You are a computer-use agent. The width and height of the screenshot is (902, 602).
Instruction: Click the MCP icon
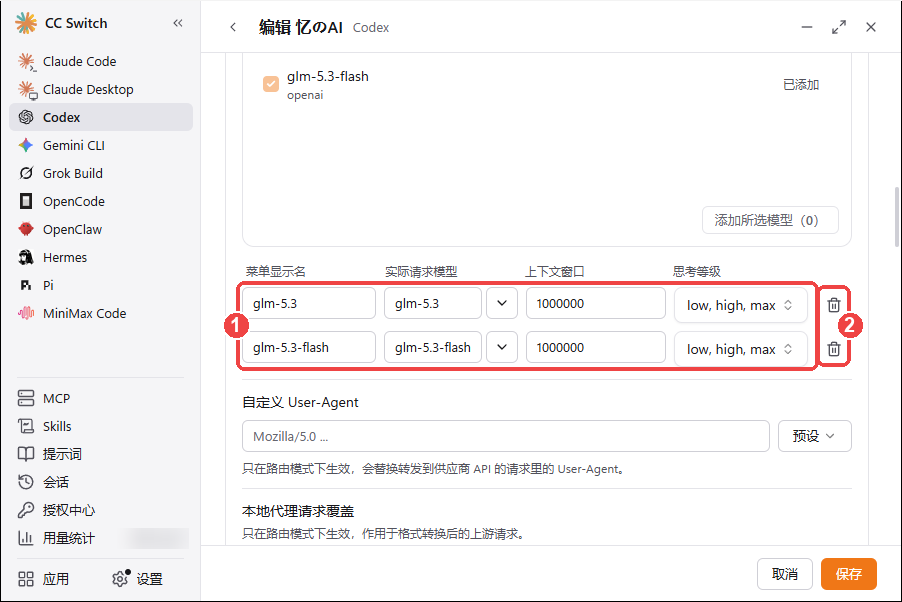tap(26, 398)
